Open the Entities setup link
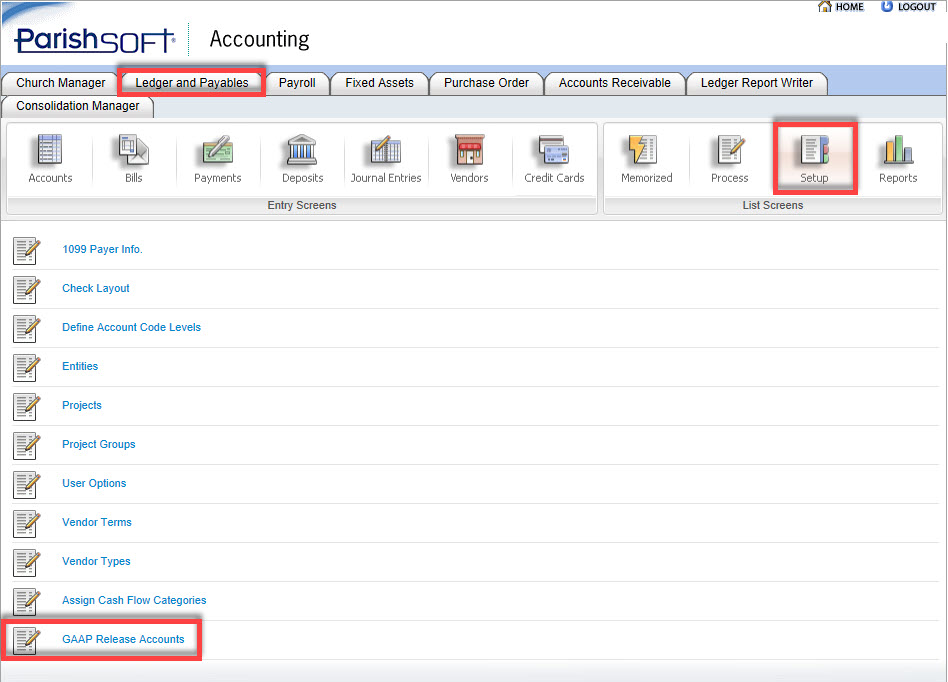948x682 pixels. [x=80, y=366]
